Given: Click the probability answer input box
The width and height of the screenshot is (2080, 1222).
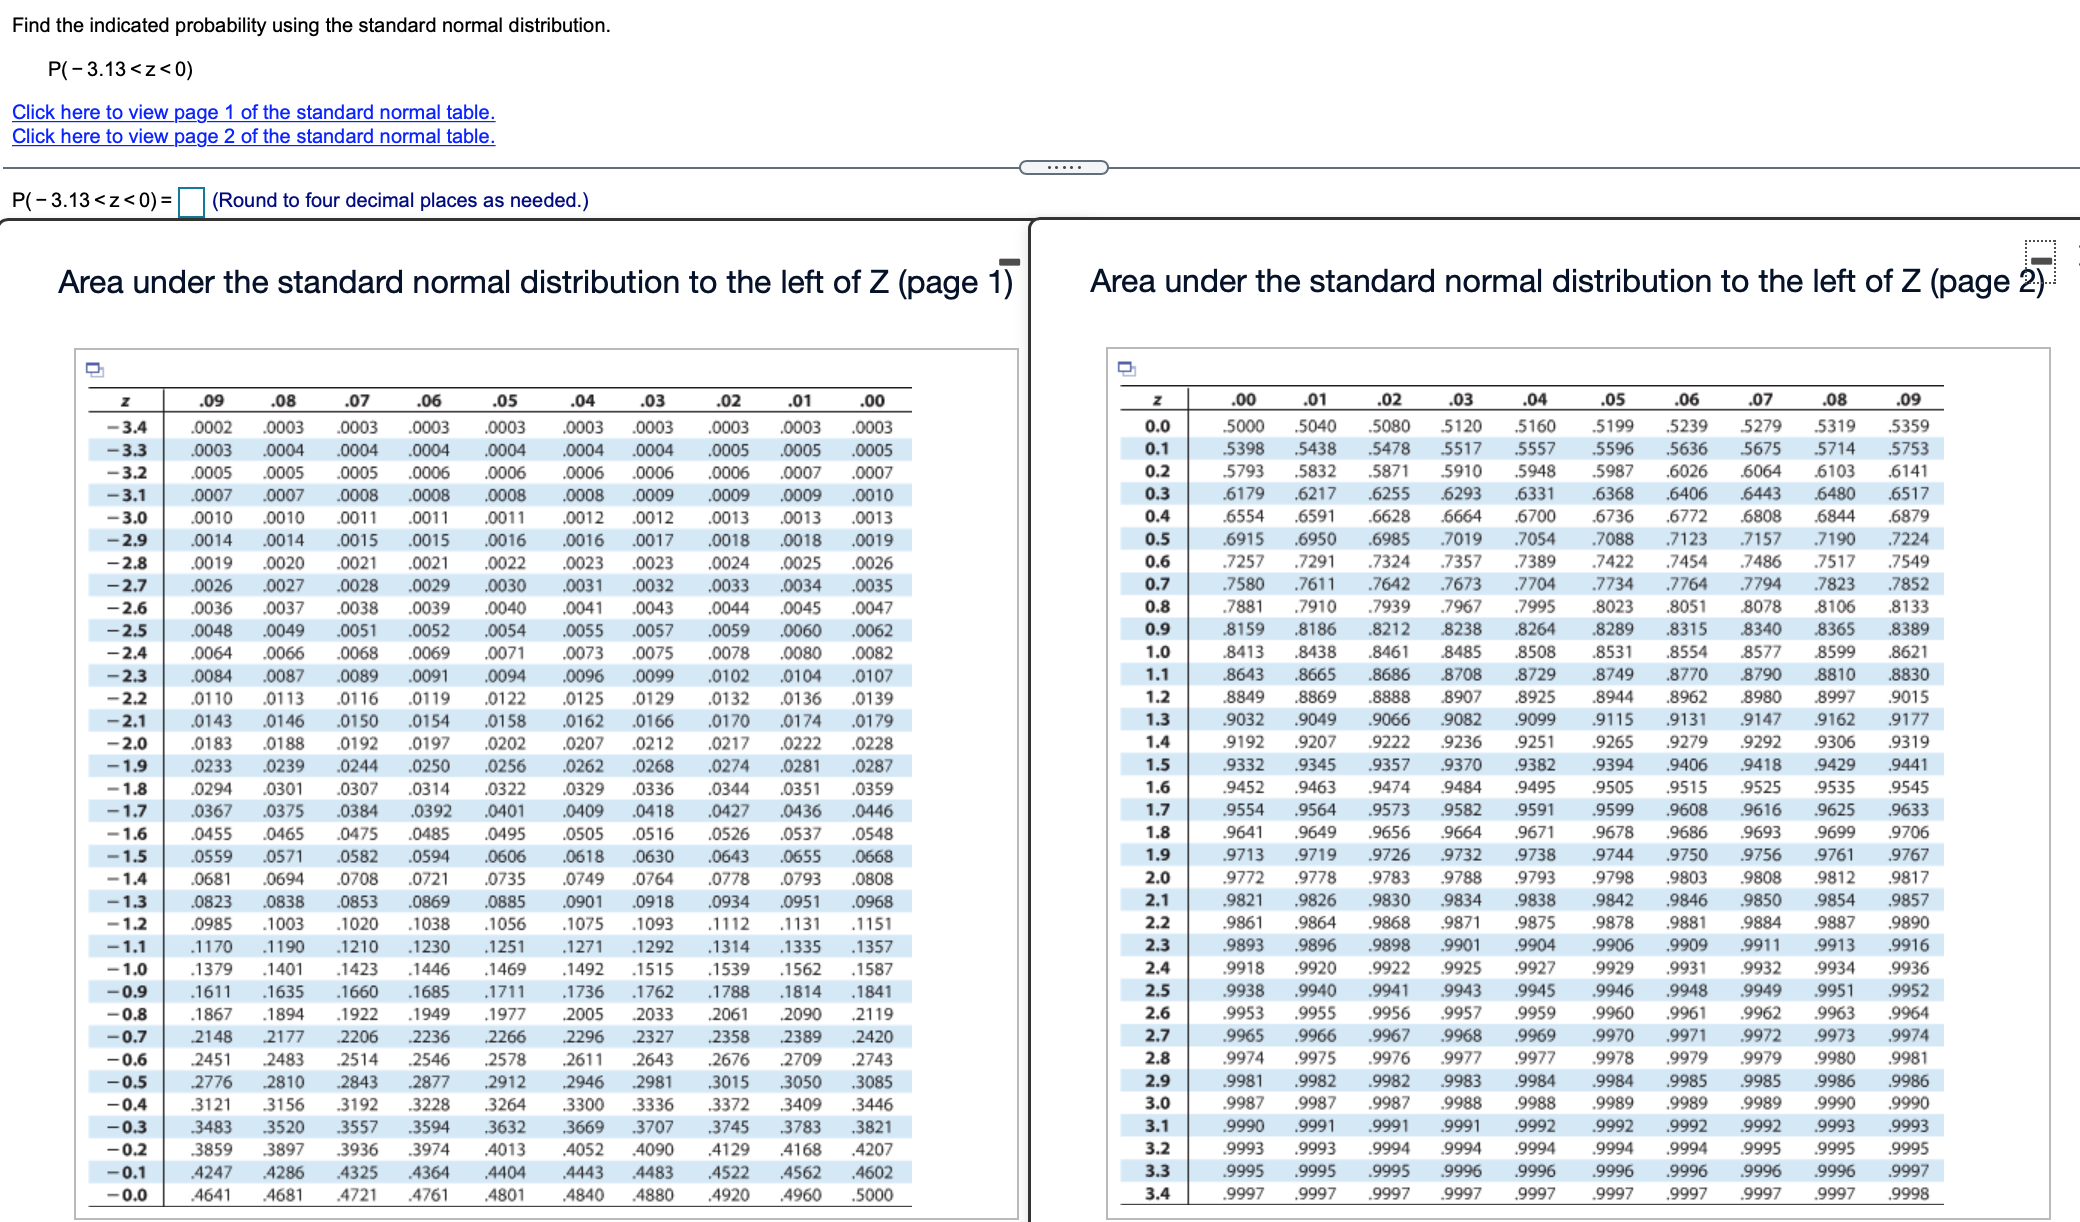Looking at the screenshot, I should [190, 201].
